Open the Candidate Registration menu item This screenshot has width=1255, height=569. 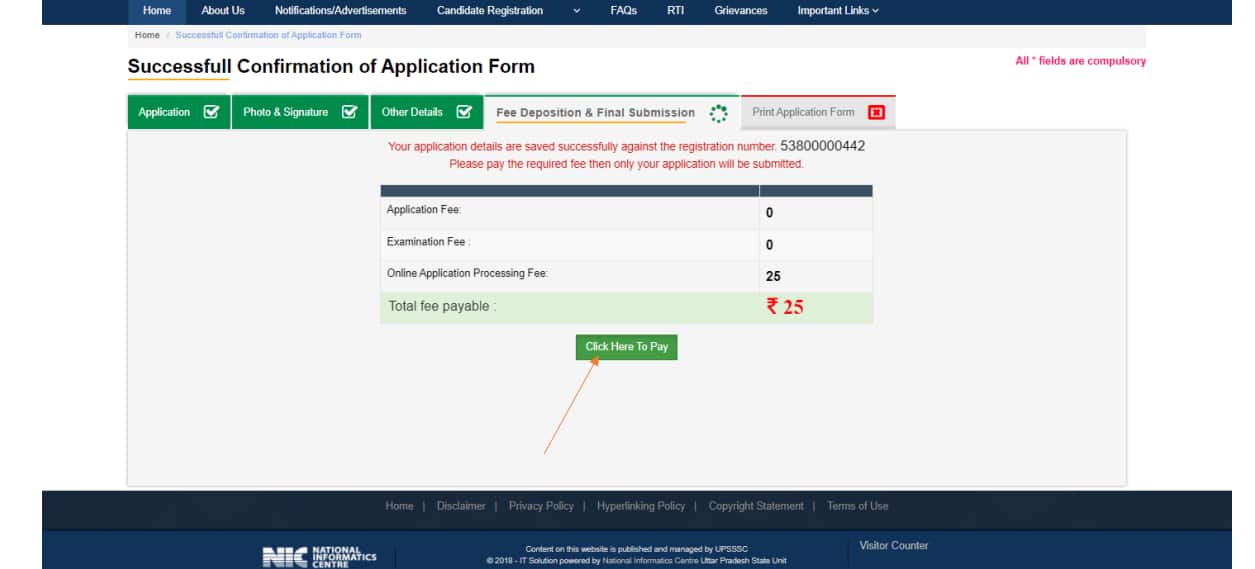pos(490,11)
